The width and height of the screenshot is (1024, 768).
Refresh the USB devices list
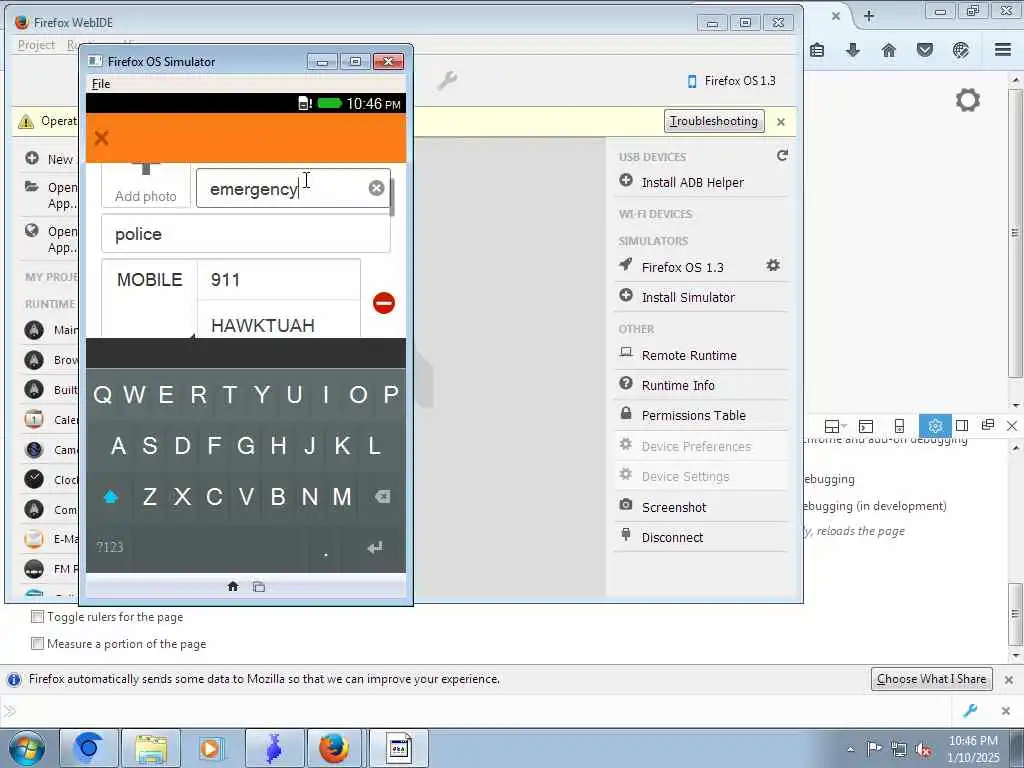(x=782, y=155)
